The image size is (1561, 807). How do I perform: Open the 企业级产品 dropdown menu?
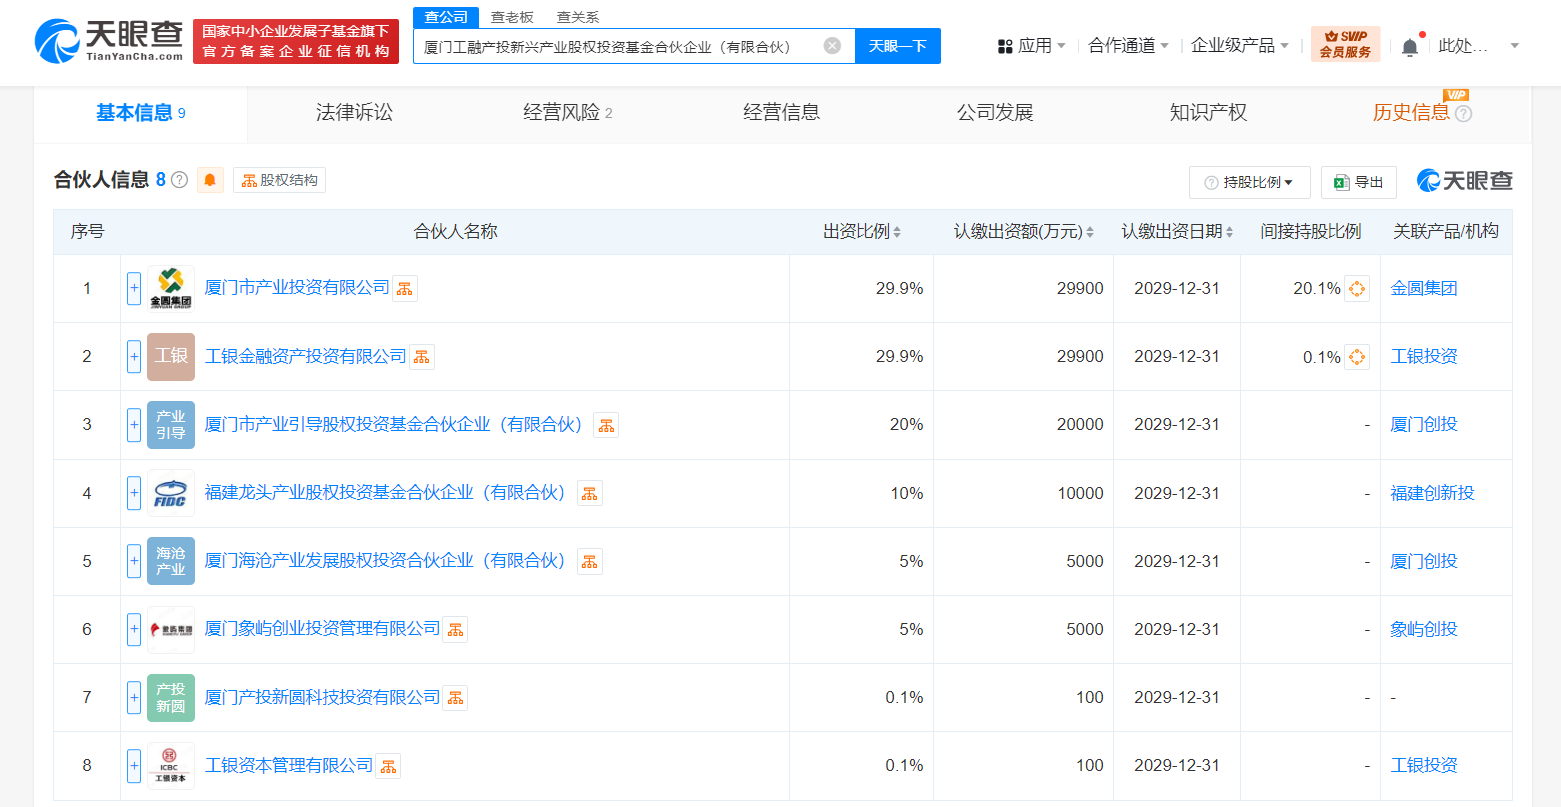pos(1240,46)
